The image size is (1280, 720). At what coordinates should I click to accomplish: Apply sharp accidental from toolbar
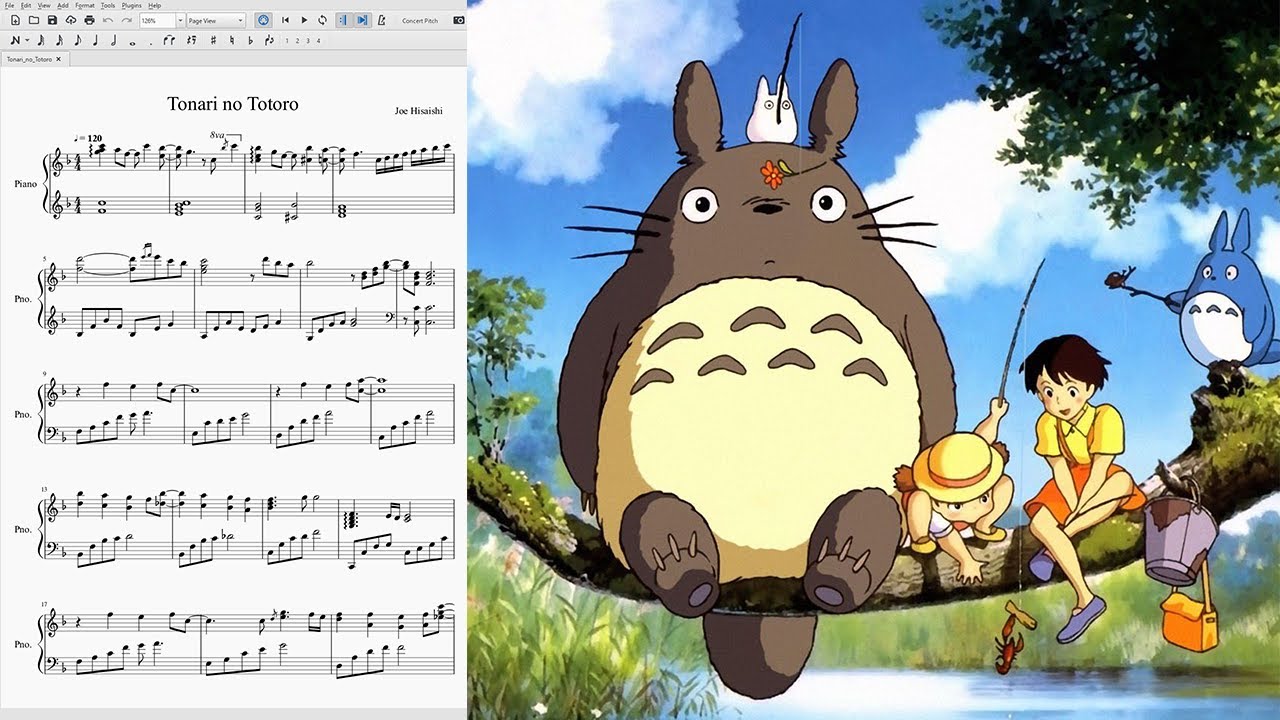click(x=213, y=40)
